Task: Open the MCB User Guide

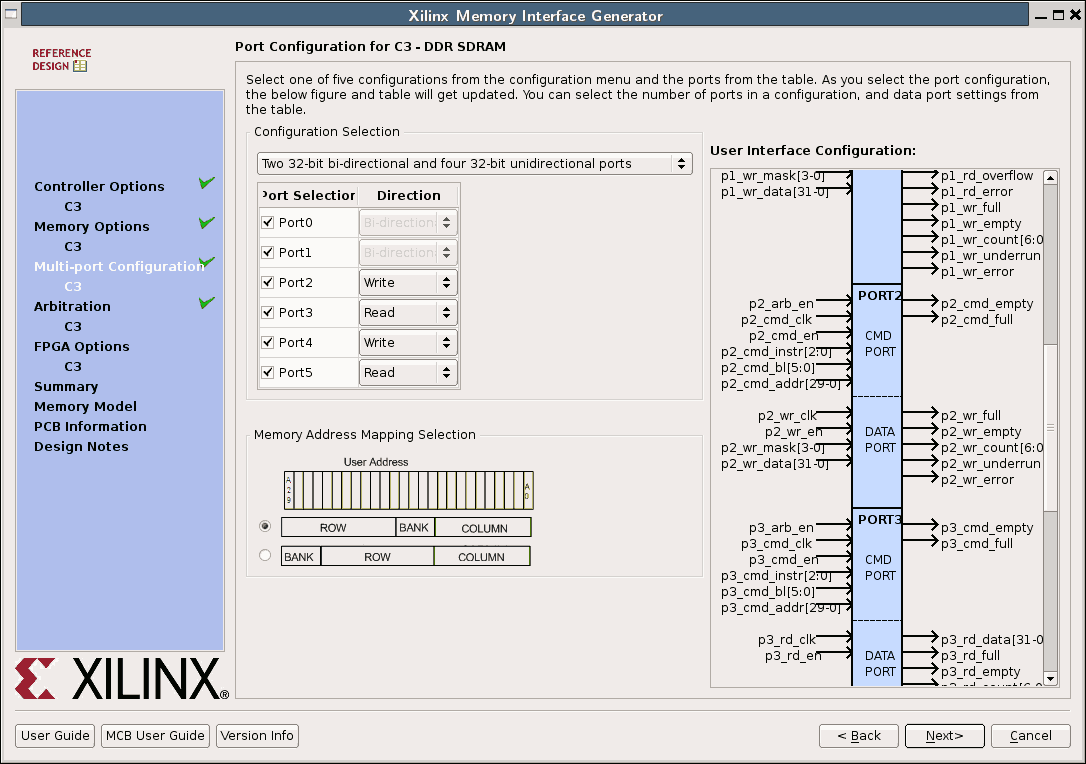Action: tap(155, 736)
